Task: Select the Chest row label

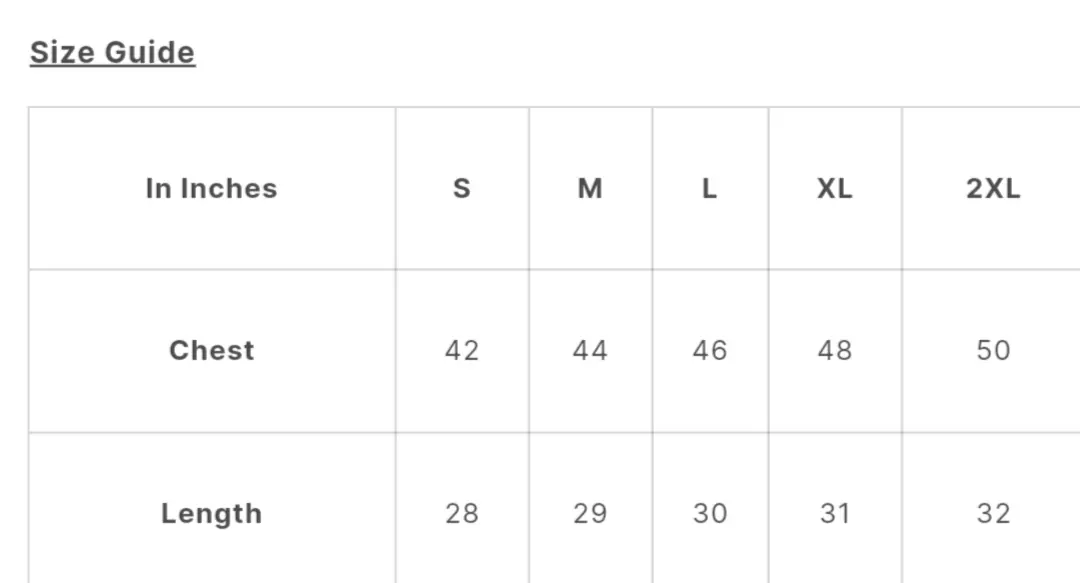Action: coord(211,350)
